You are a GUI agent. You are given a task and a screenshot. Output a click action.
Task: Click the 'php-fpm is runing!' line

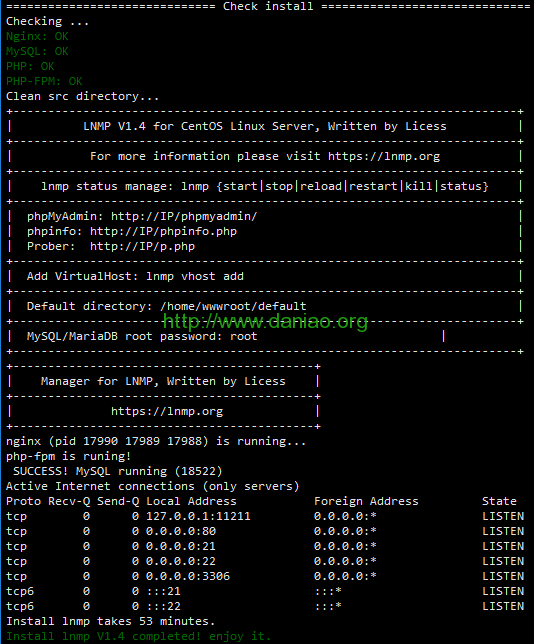pos(68,456)
